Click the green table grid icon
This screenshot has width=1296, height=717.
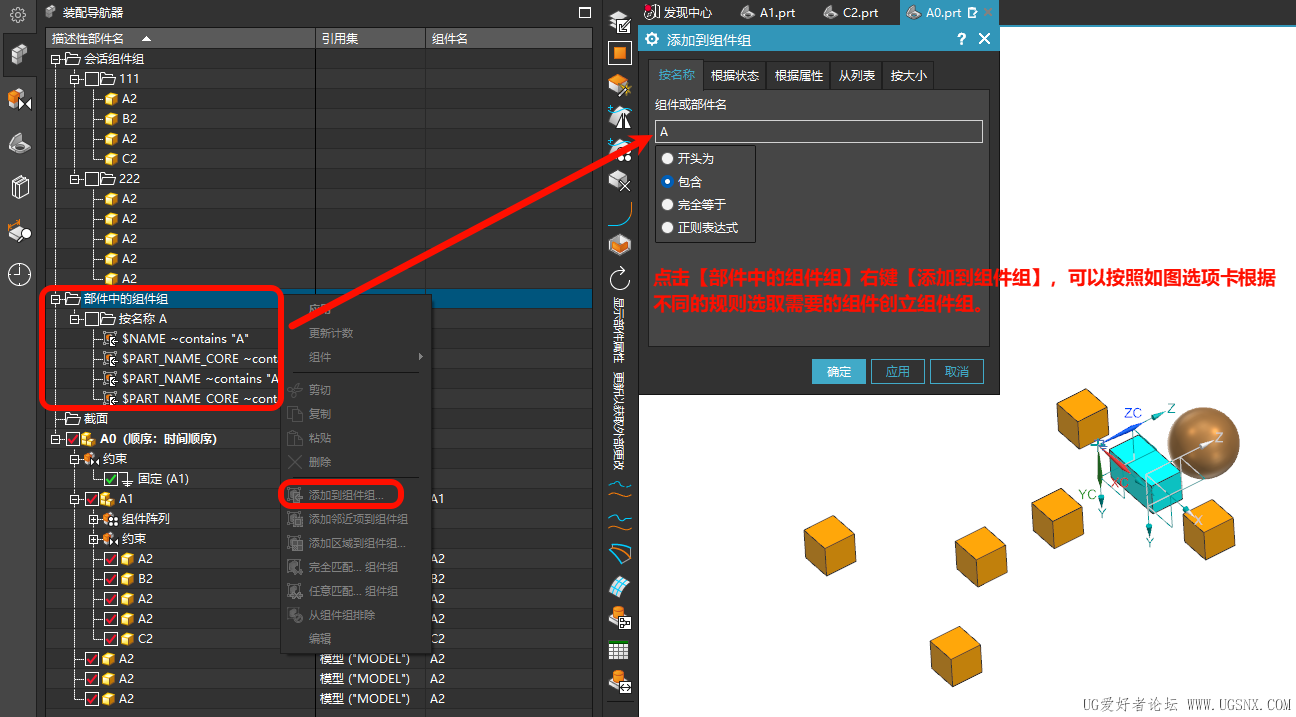click(x=620, y=650)
